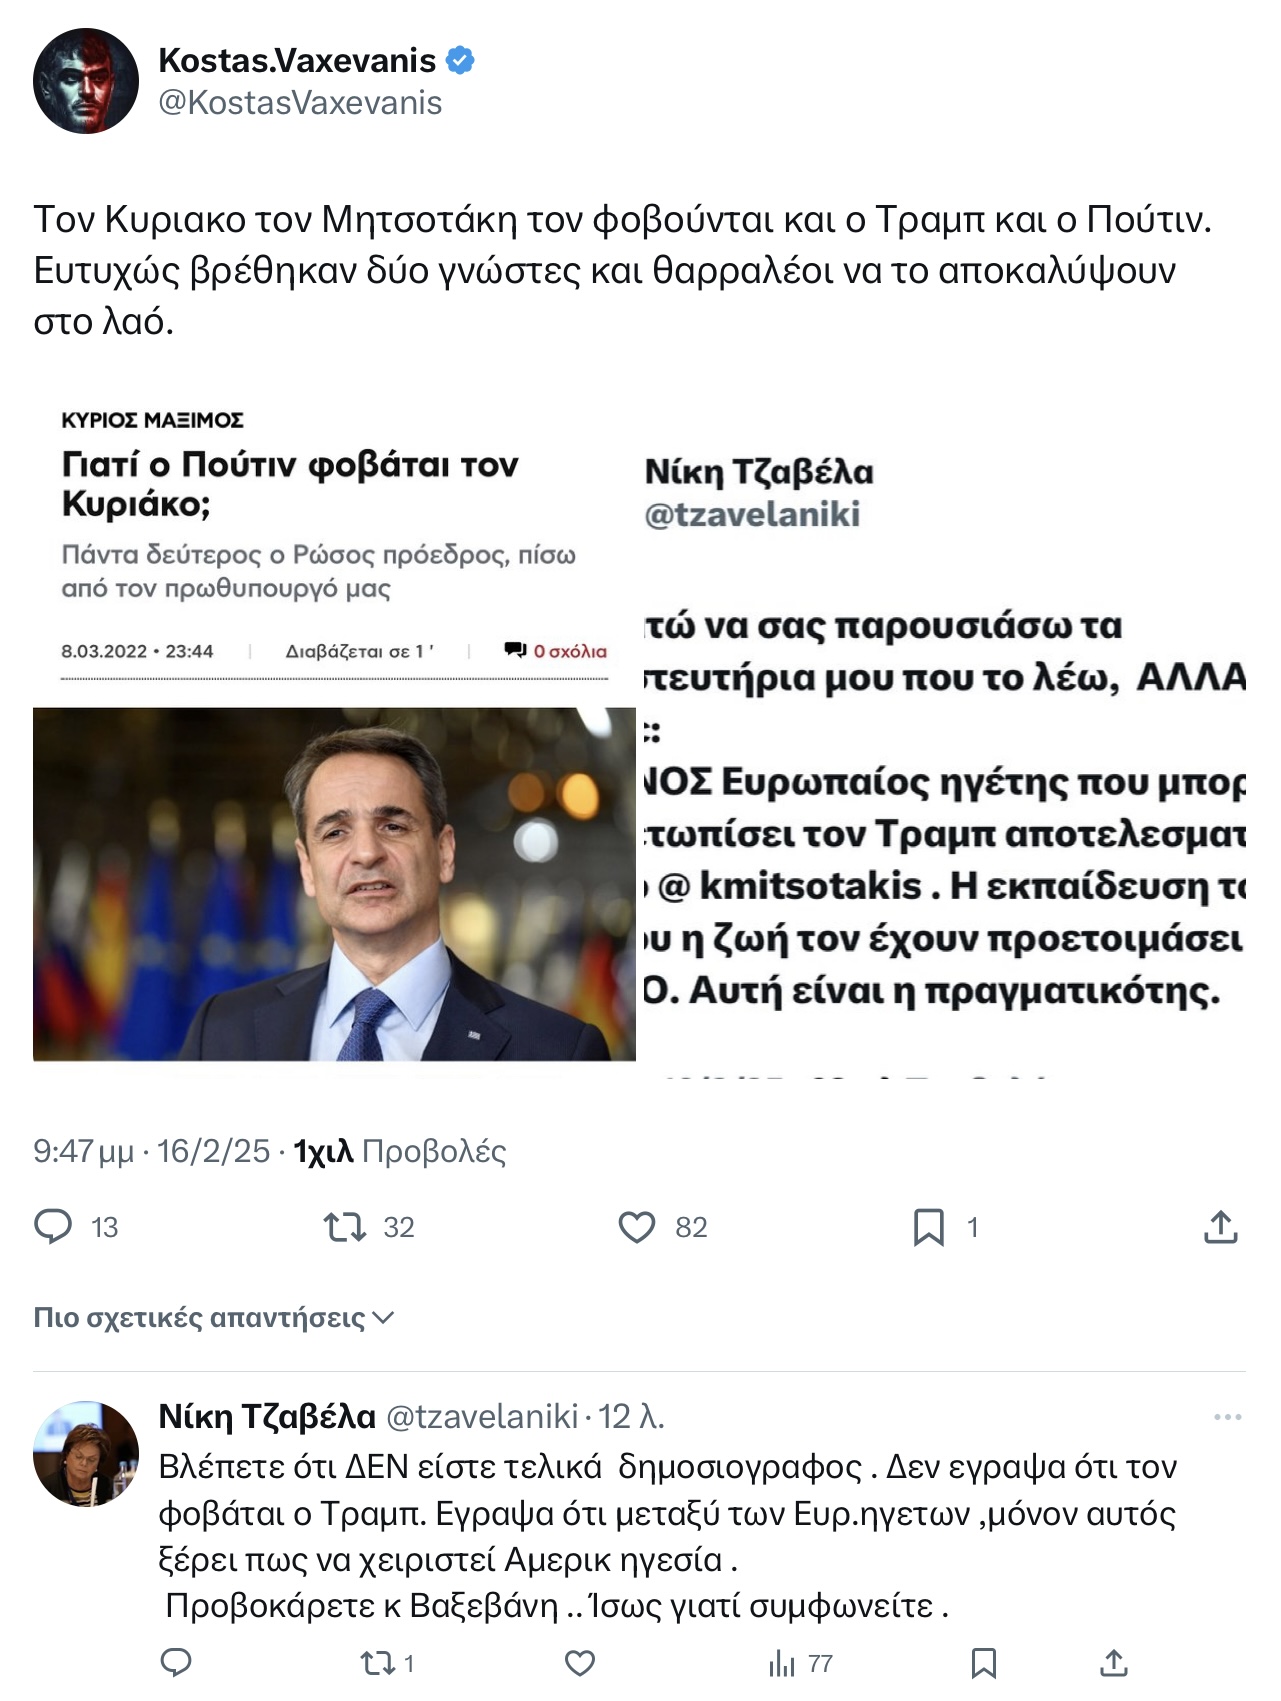The height and width of the screenshot is (1701, 1281).
Task: Click the verified badge next to Kostas.Vaxevanis
Action: pyautogui.click(x=460, y=61)
